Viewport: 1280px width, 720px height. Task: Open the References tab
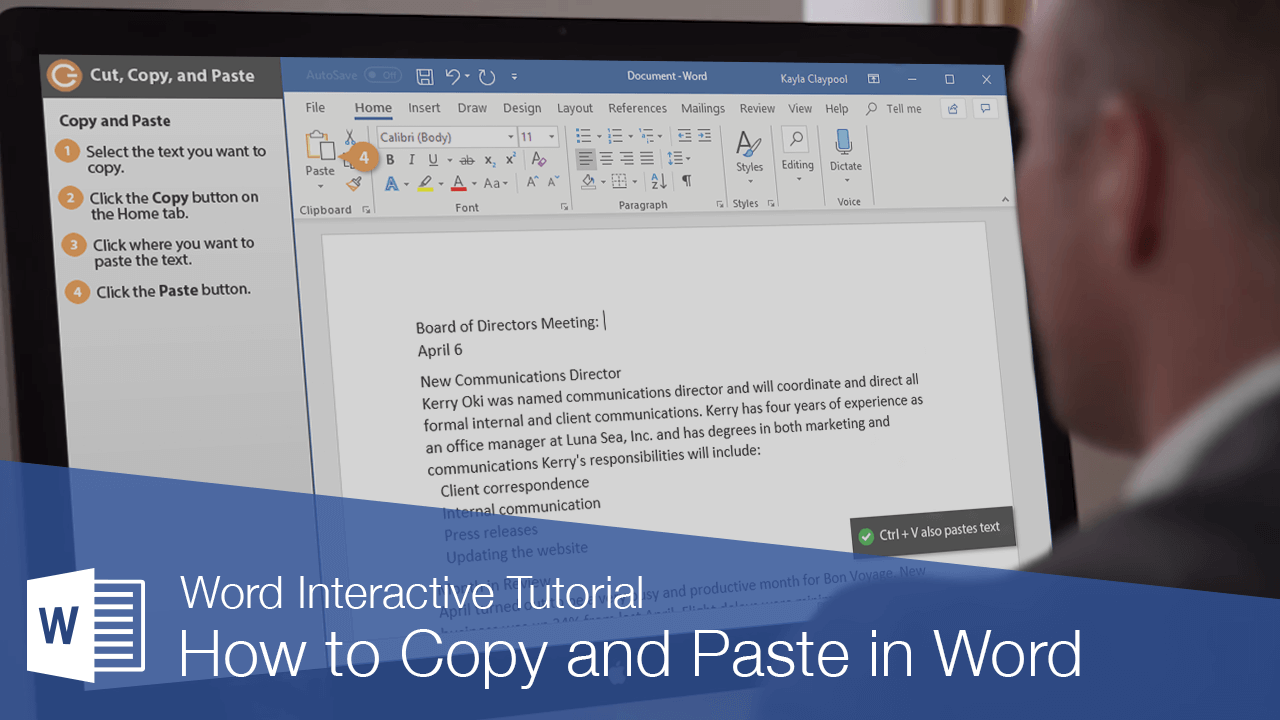tap(637, 108)
